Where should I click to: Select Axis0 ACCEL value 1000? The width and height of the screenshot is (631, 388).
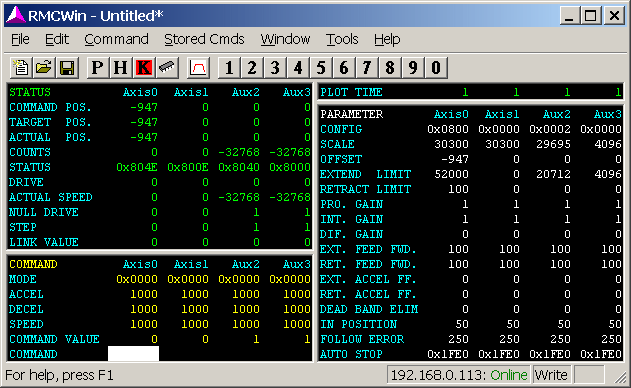[x=144, y=294]
